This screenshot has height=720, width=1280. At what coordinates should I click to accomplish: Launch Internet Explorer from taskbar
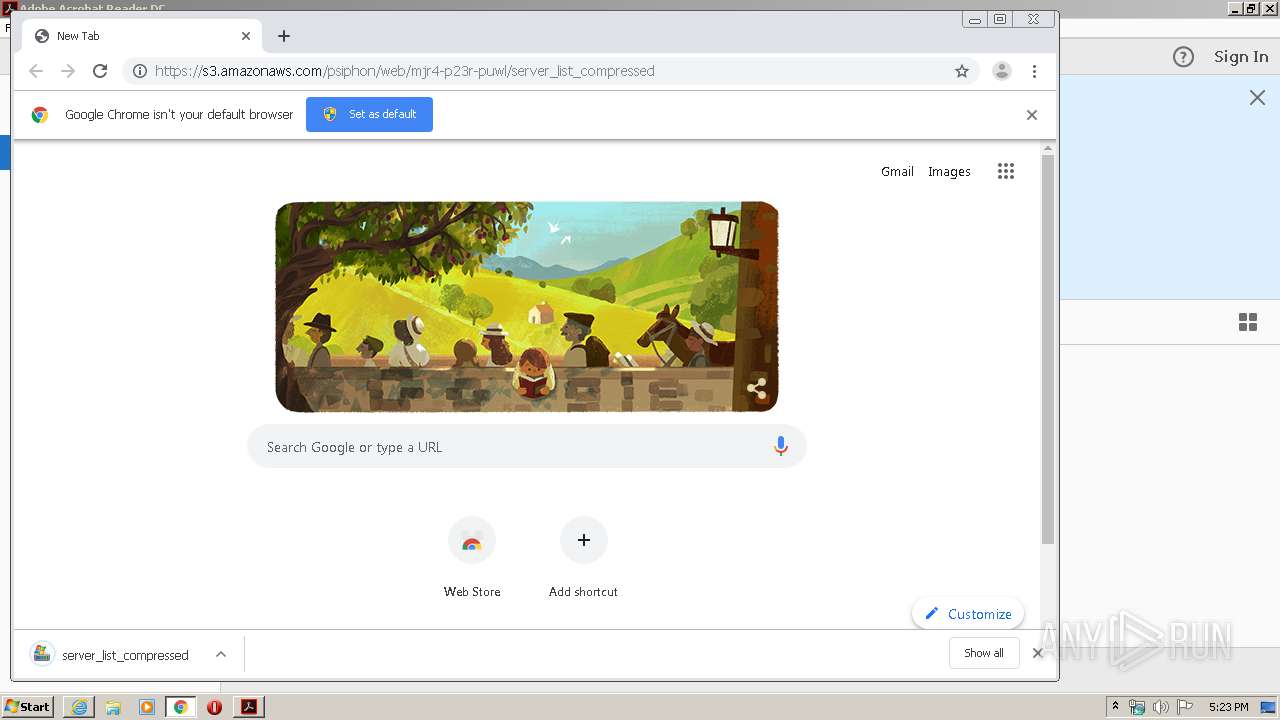tap(79, 707)
